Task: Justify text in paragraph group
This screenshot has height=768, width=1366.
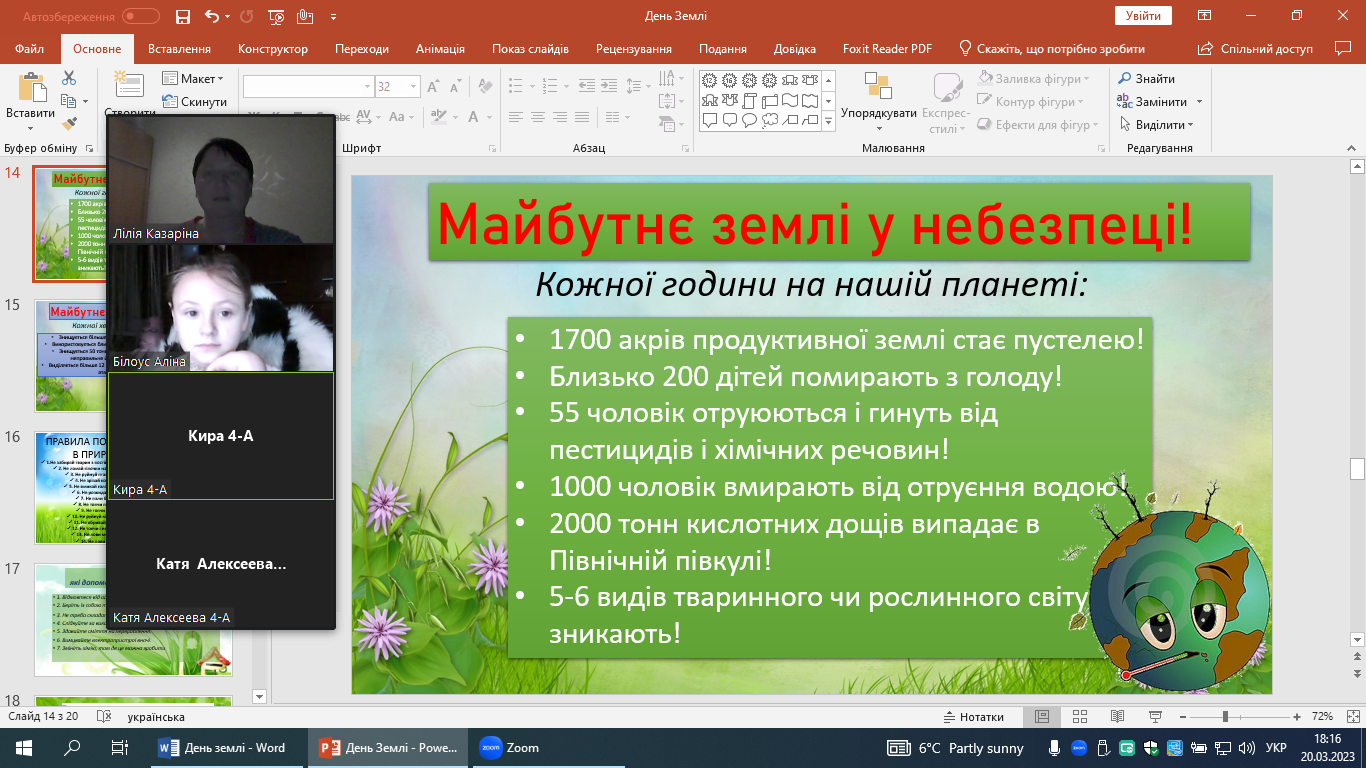Action: click(x=581, y=116)
